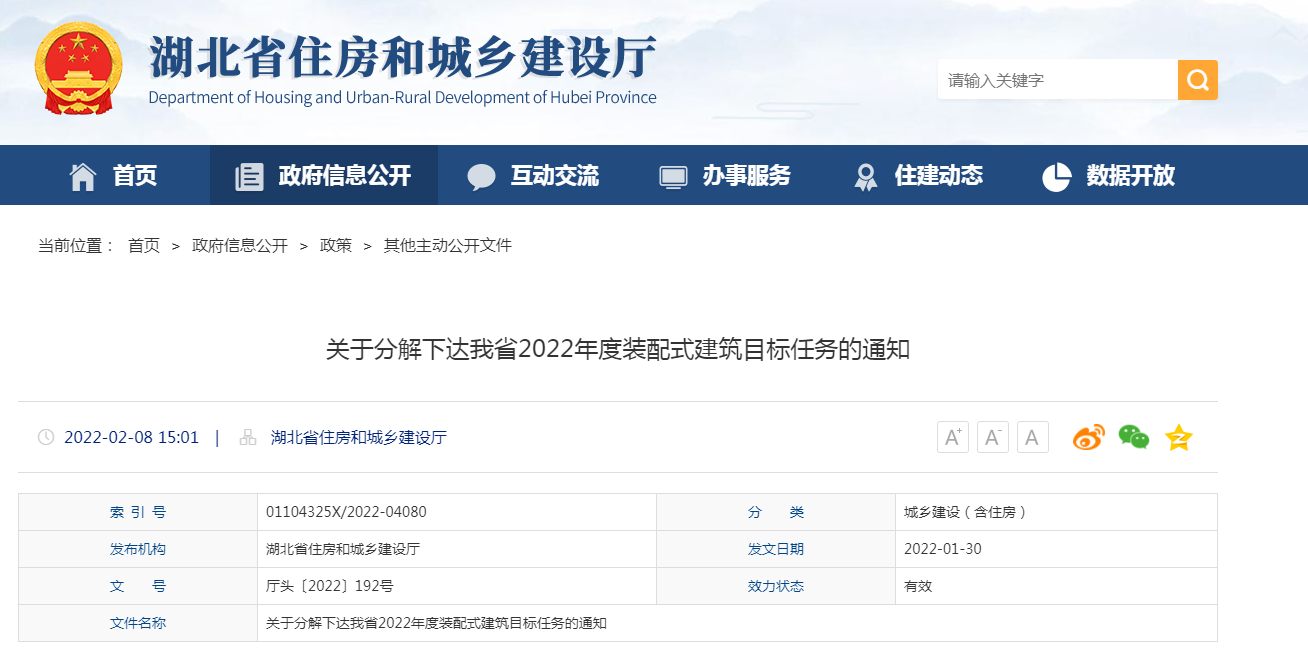Reset font size with the A button
1308x657 pixels.
(x=1032, y=437)
